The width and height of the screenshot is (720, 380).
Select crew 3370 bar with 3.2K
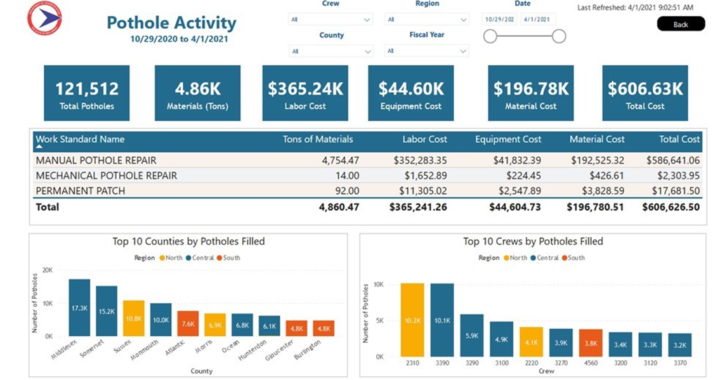point(680,345)
